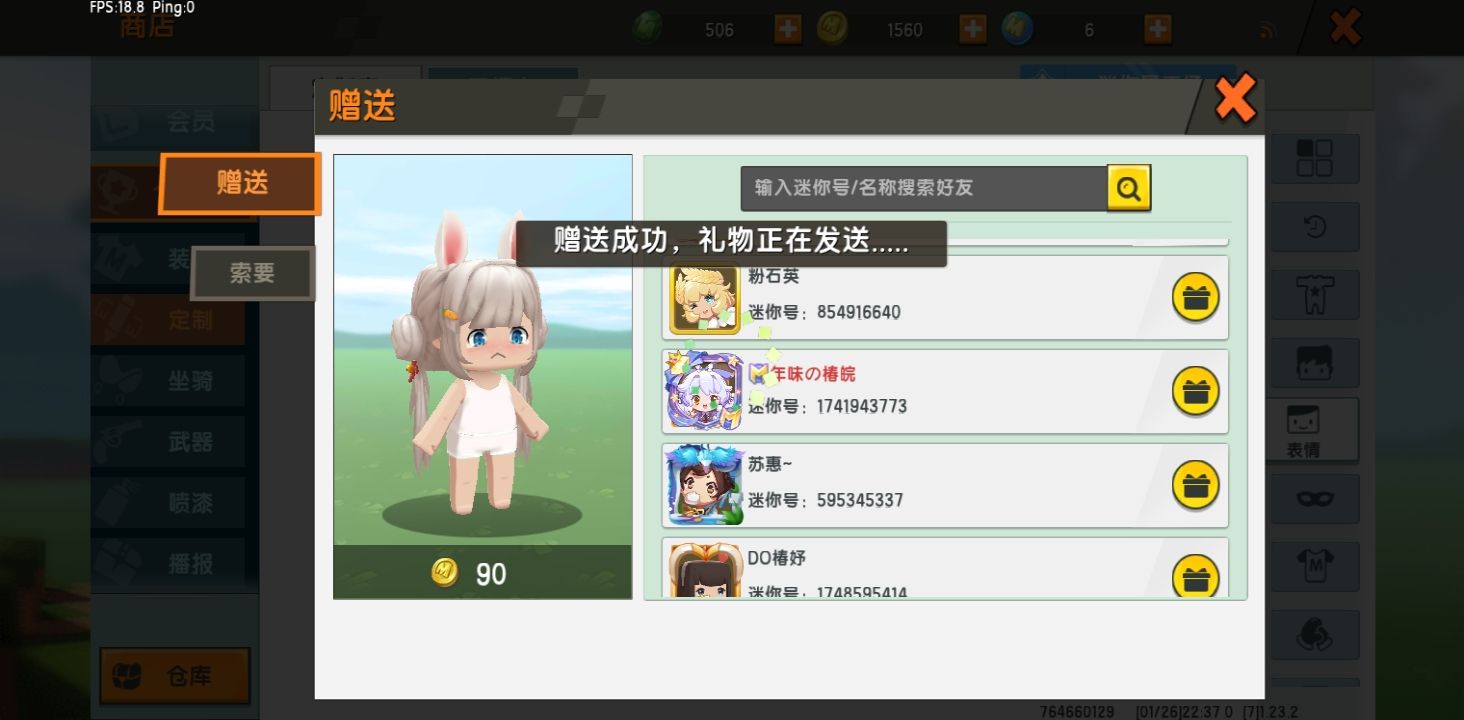1464x720 pixels.
Task: Focus the friend search input field
Action: (x=924, y=188)
